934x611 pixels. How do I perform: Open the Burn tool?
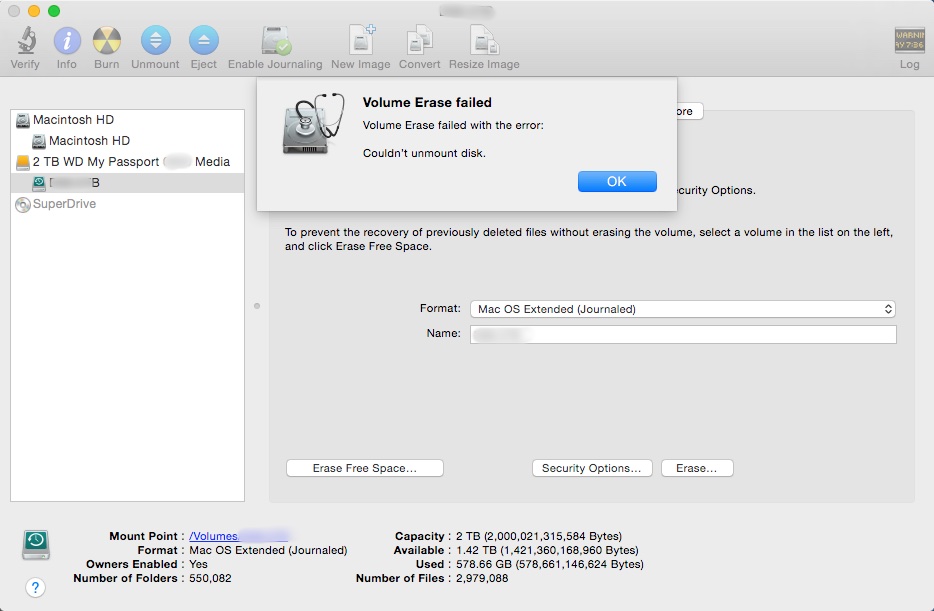pyautogui.click(x=106, y=40)
